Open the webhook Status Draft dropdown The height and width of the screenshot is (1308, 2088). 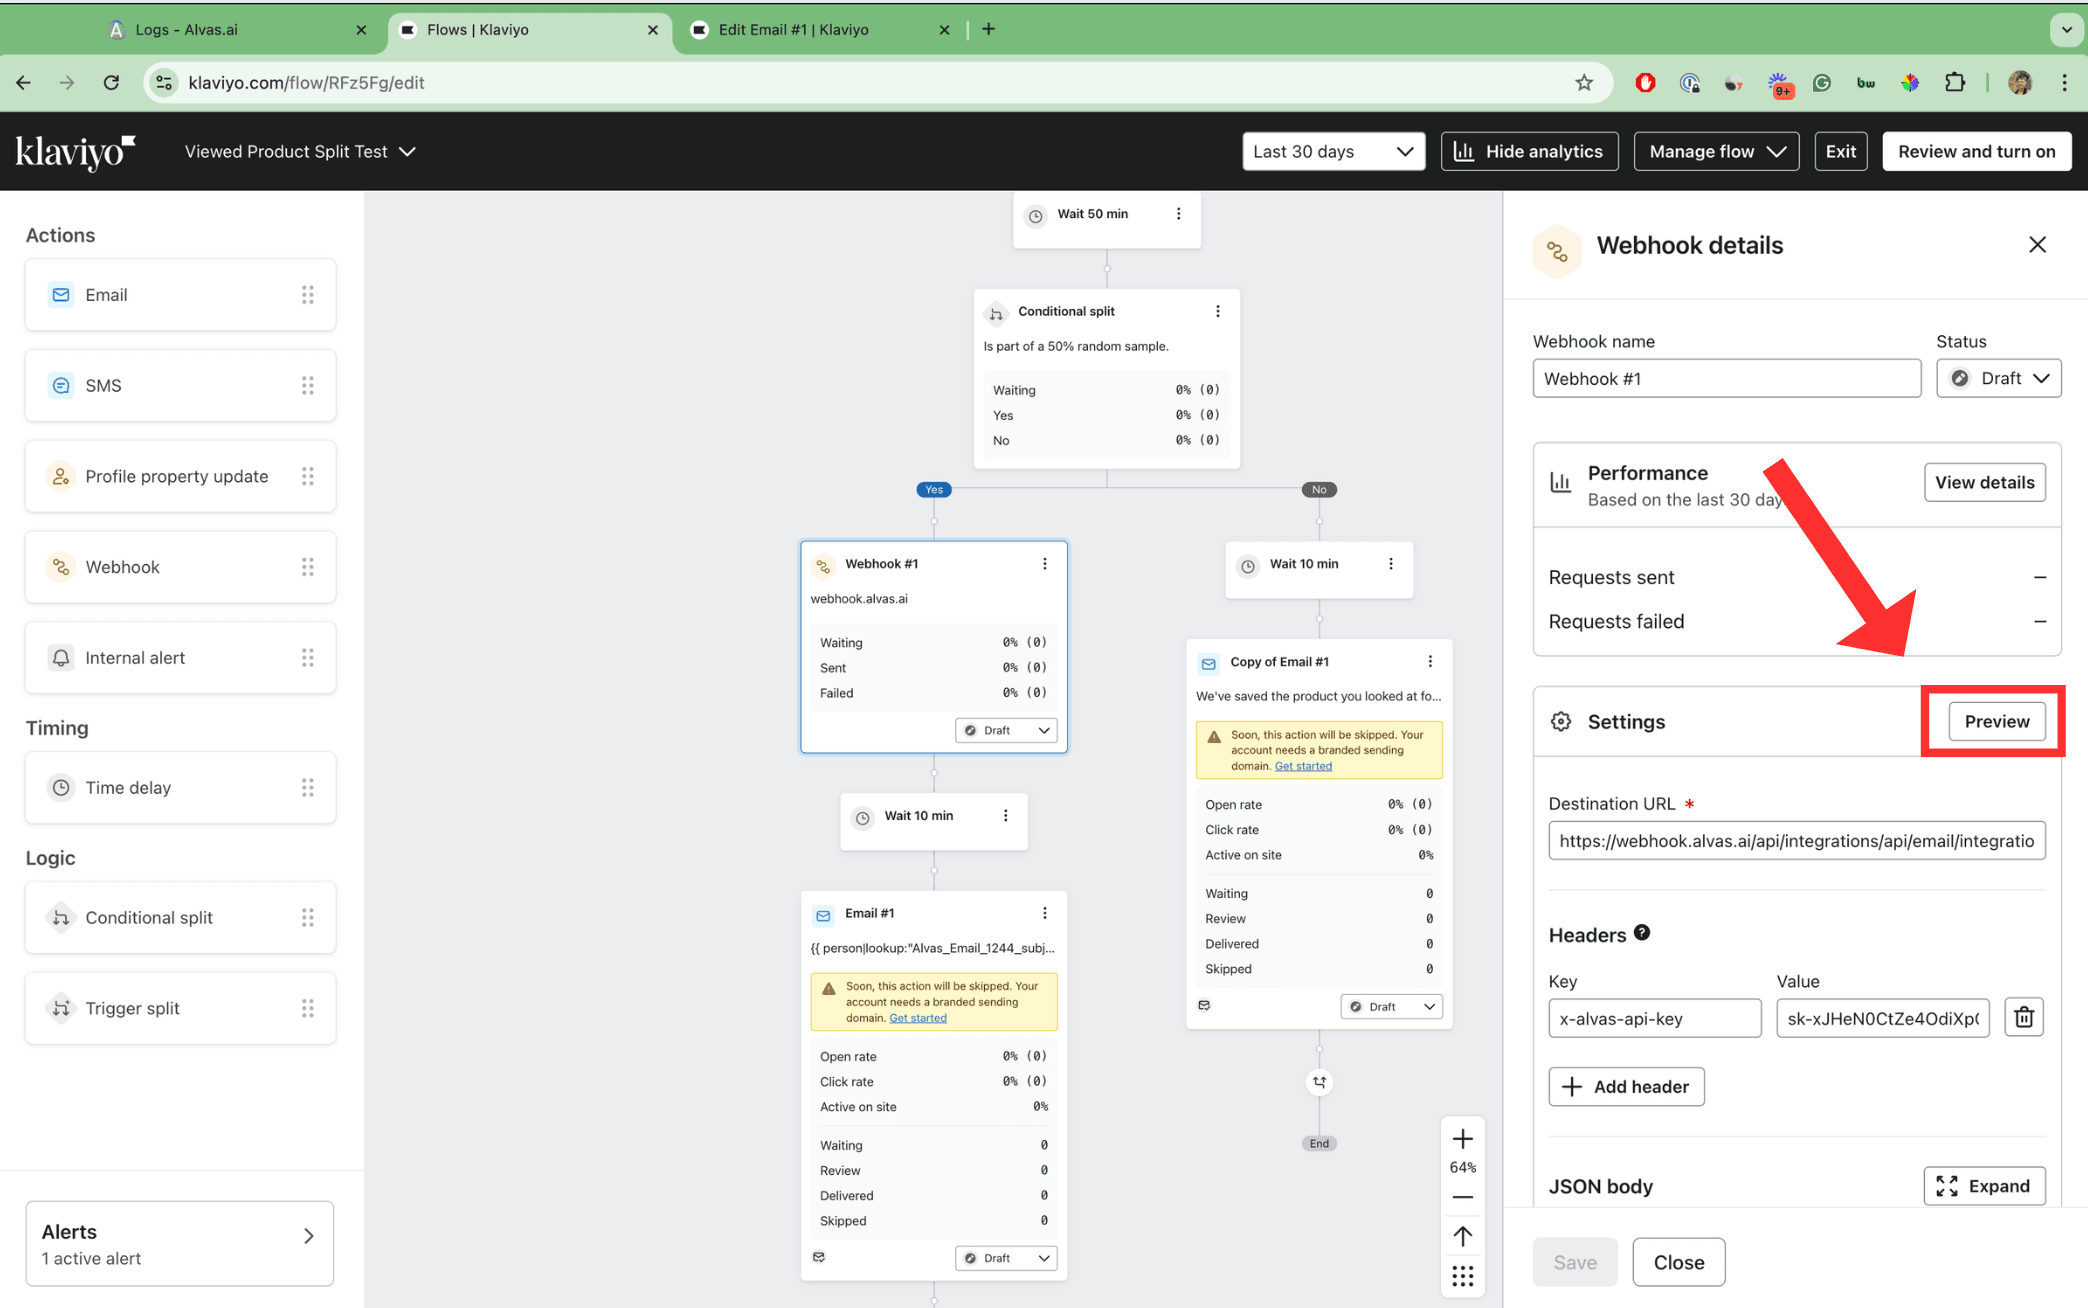(1998, 379)
